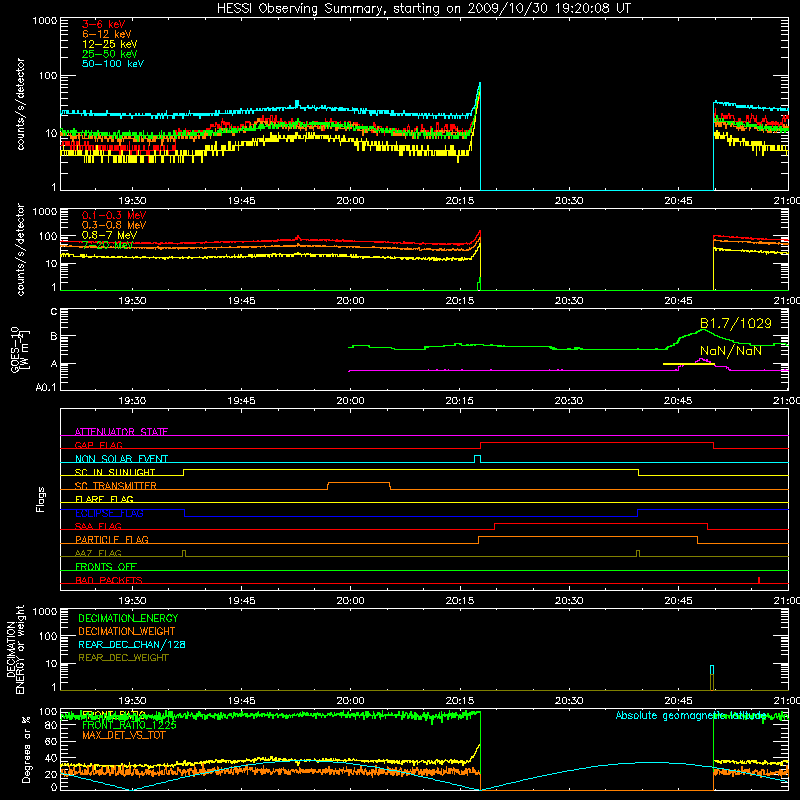800x800 pixels.
Task: Click the cyan NON_SOLAR_EVENT pulse
Action: point(478,459)
